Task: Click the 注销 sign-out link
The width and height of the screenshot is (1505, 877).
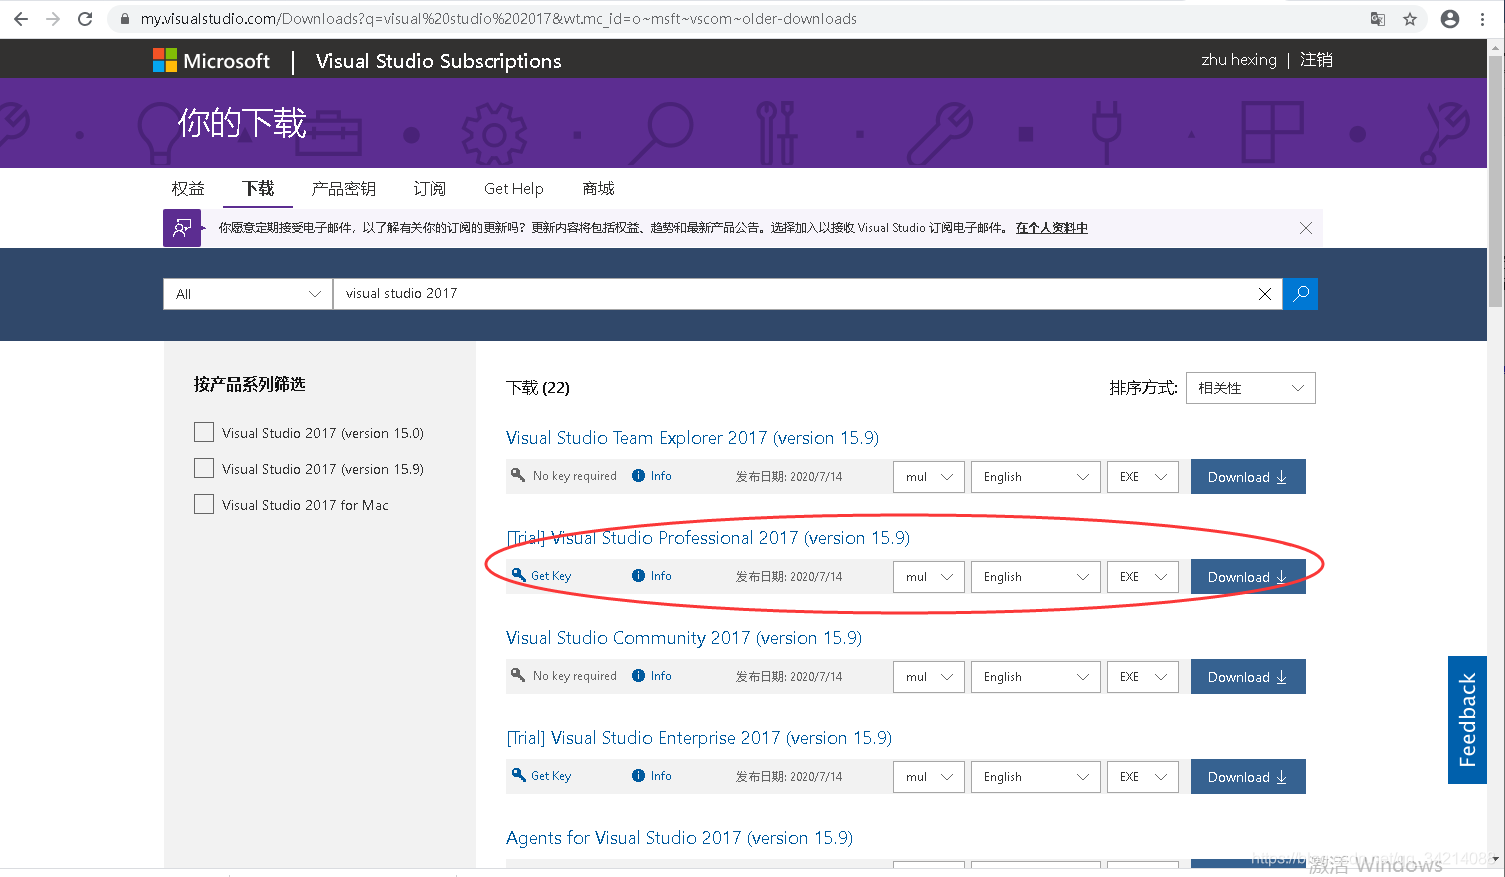Action: click(x=1316, y=60)
